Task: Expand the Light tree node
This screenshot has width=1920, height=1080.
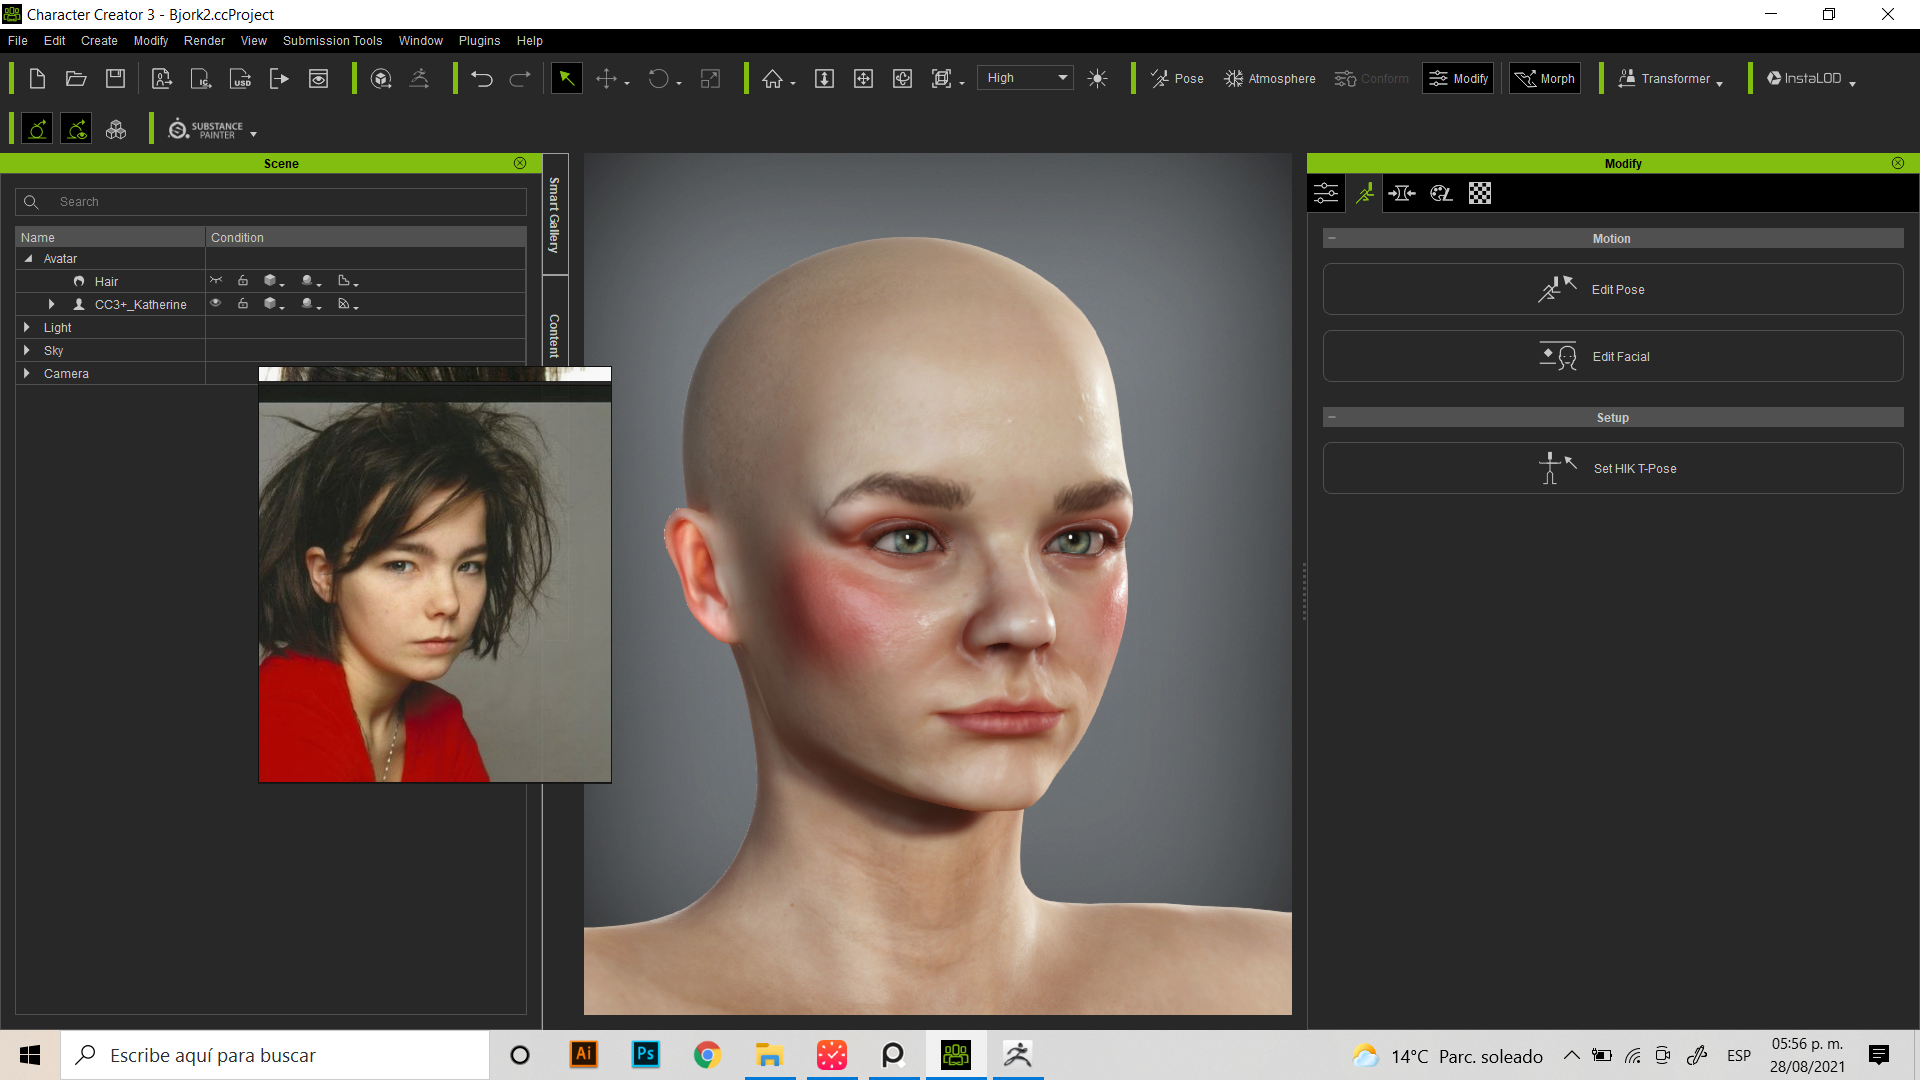Action: pos(27,327)
